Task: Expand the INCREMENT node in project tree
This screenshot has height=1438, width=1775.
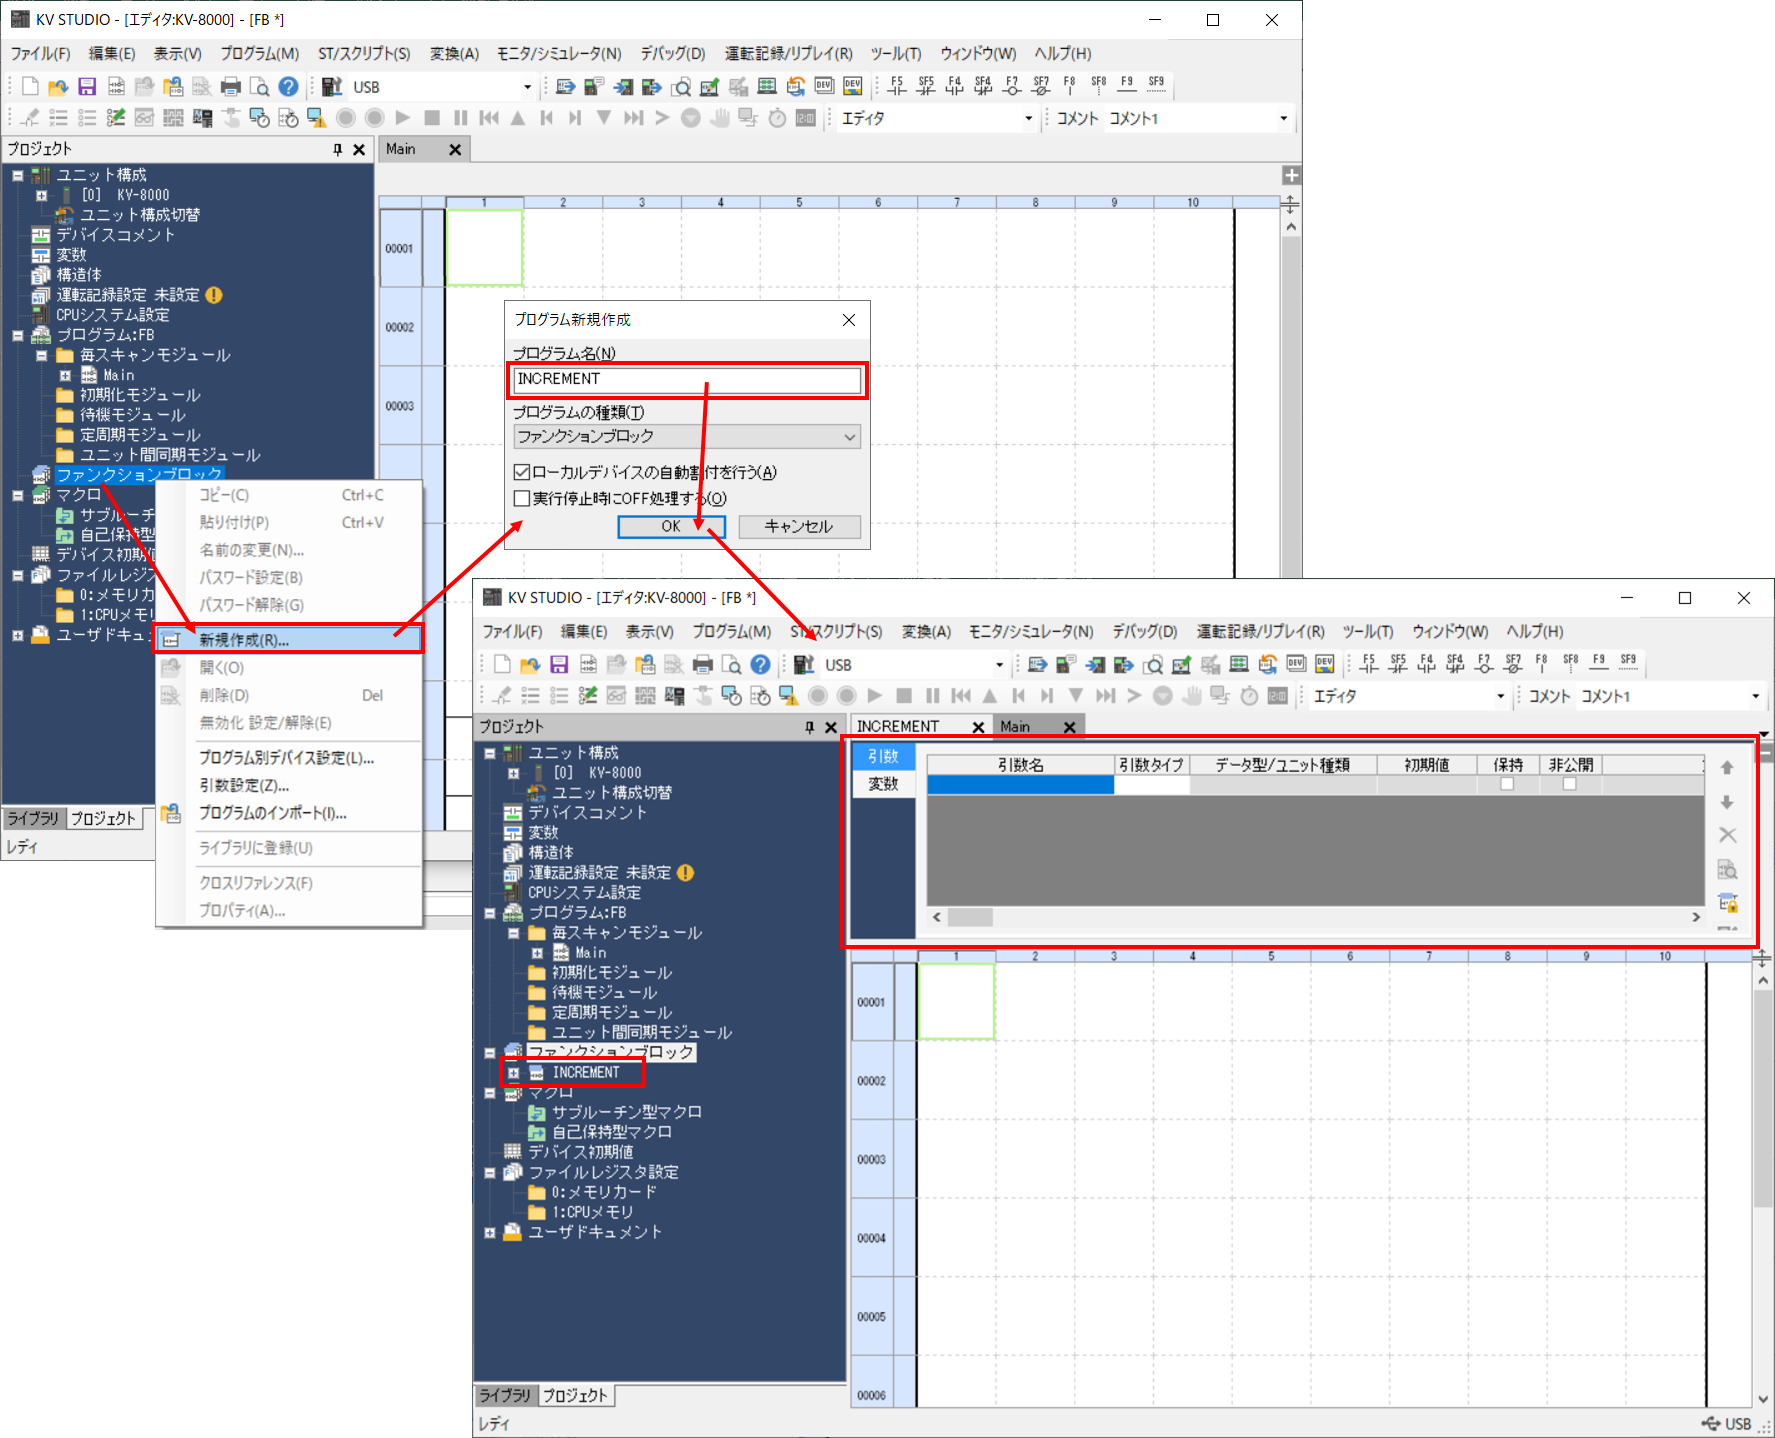Action: 514,1073
